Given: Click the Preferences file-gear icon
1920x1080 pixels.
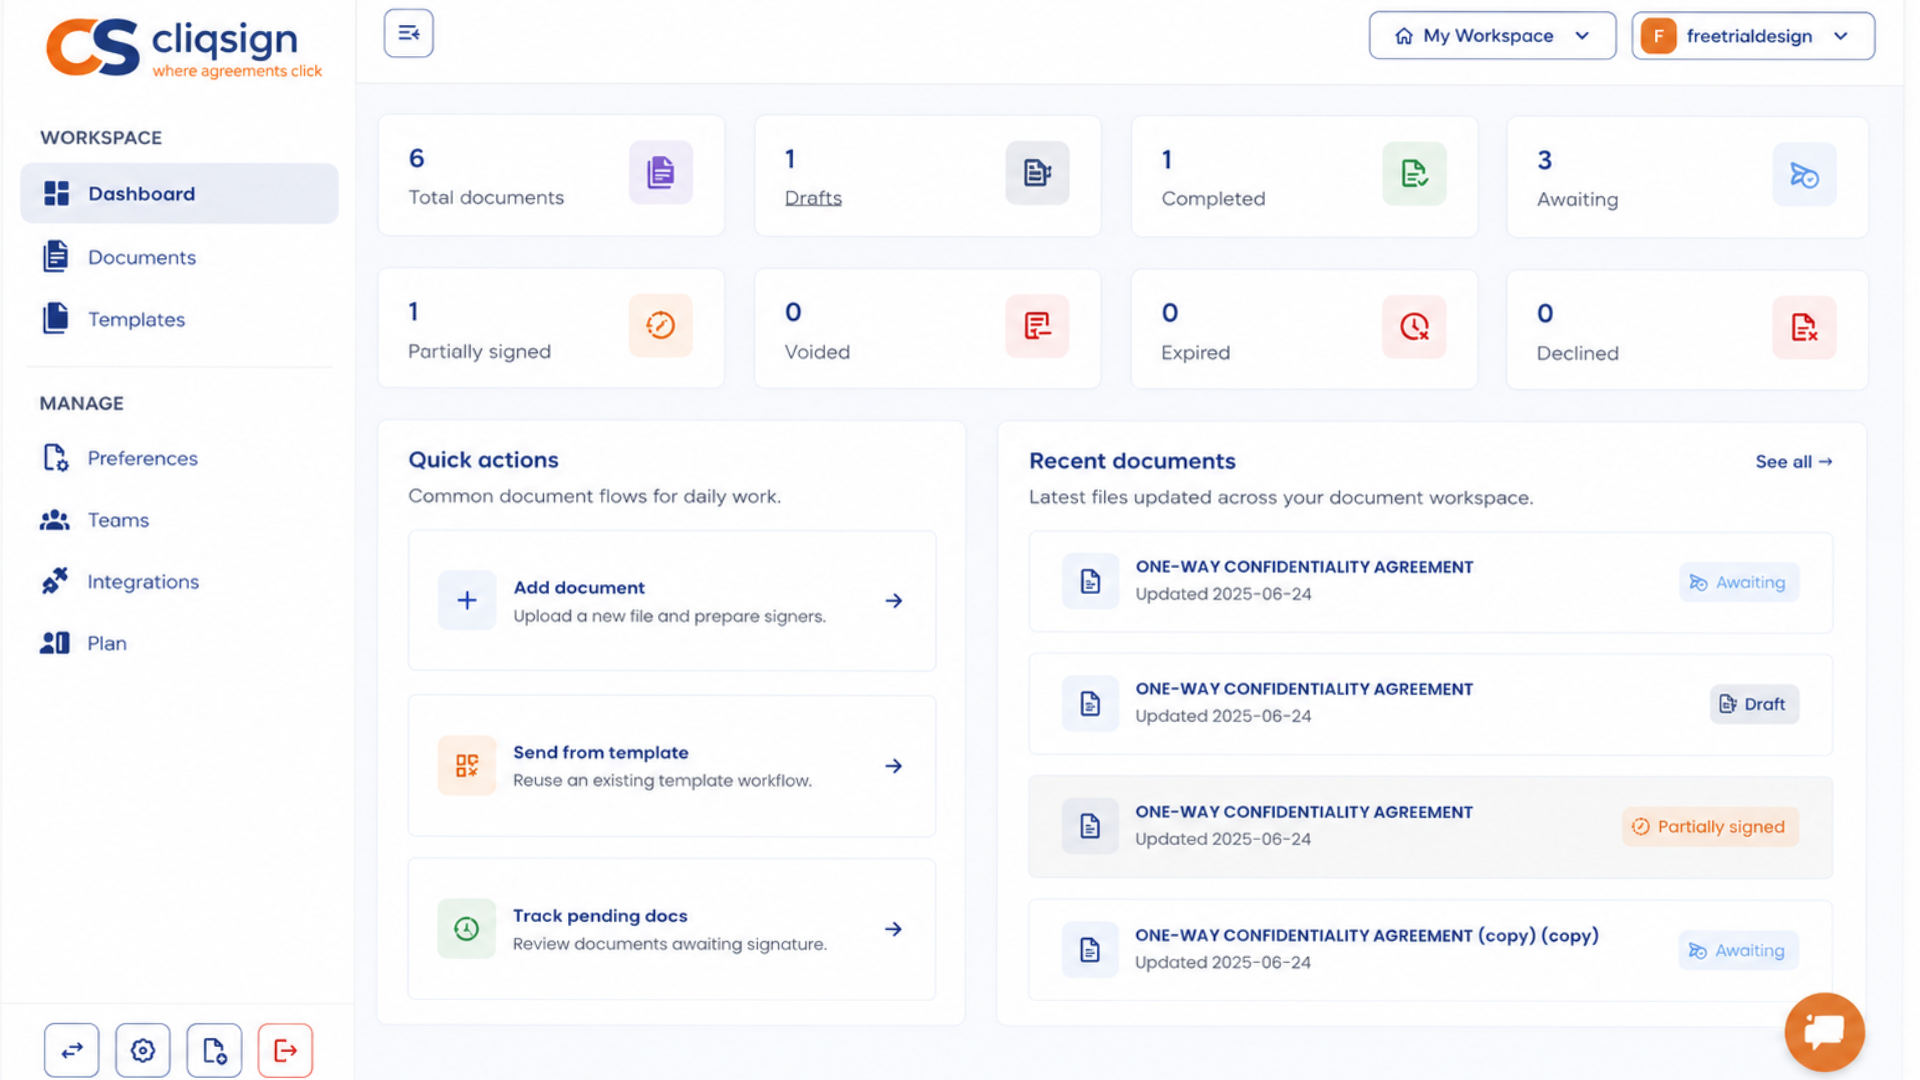Looking at the screenshot, I should pyautogui.click(x=56, y=458).
